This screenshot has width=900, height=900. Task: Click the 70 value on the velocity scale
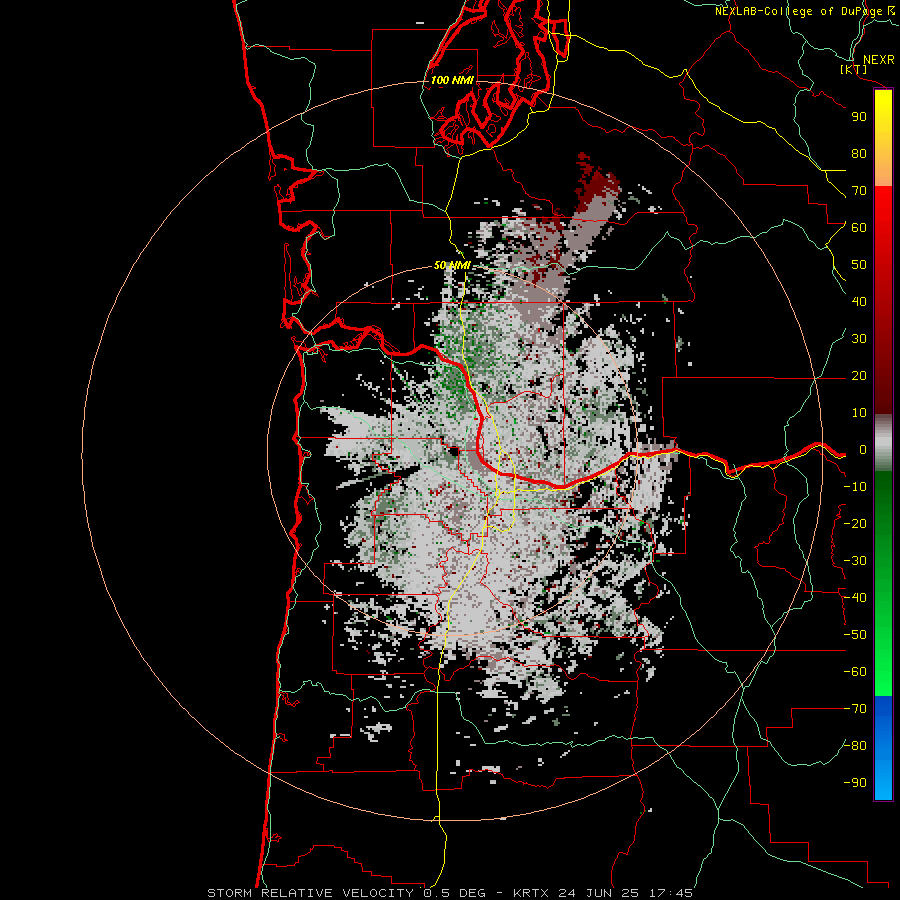click(x=859, y=191)
